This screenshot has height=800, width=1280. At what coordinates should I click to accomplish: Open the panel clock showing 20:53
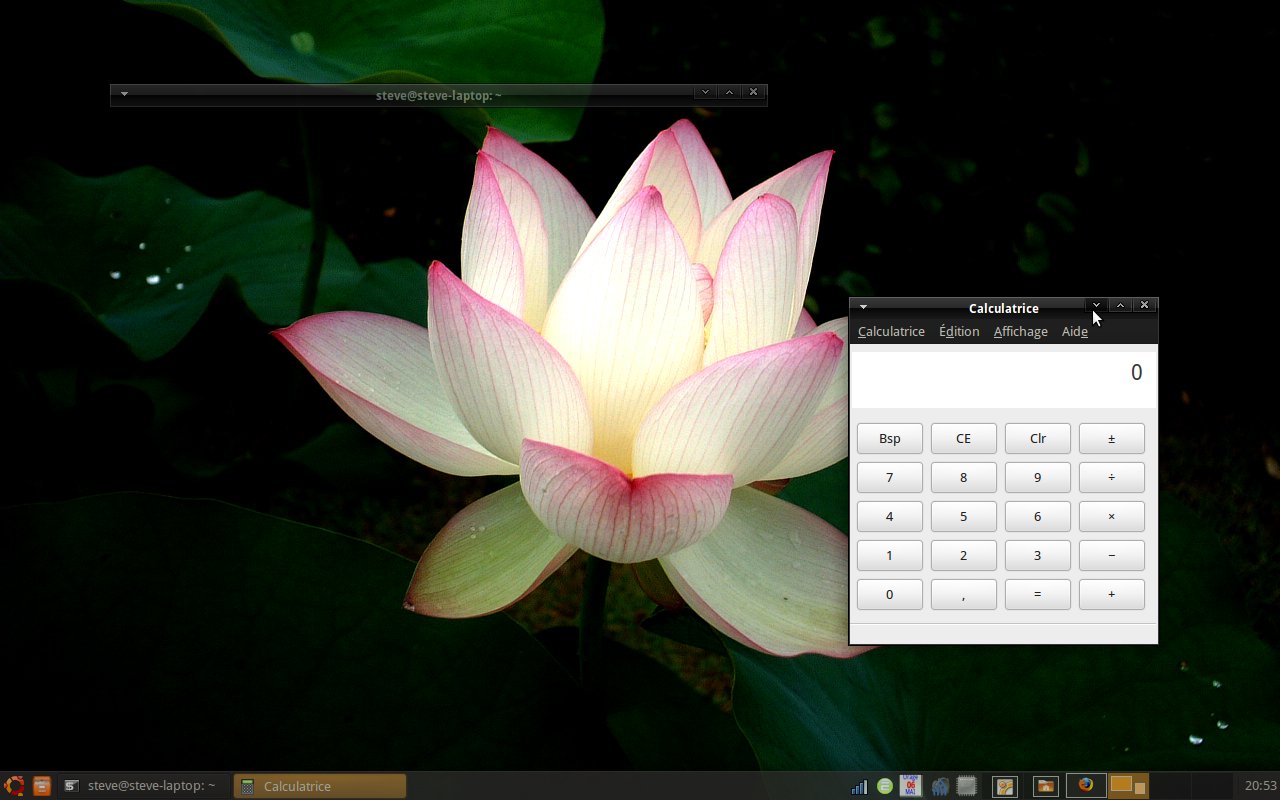1260,786
